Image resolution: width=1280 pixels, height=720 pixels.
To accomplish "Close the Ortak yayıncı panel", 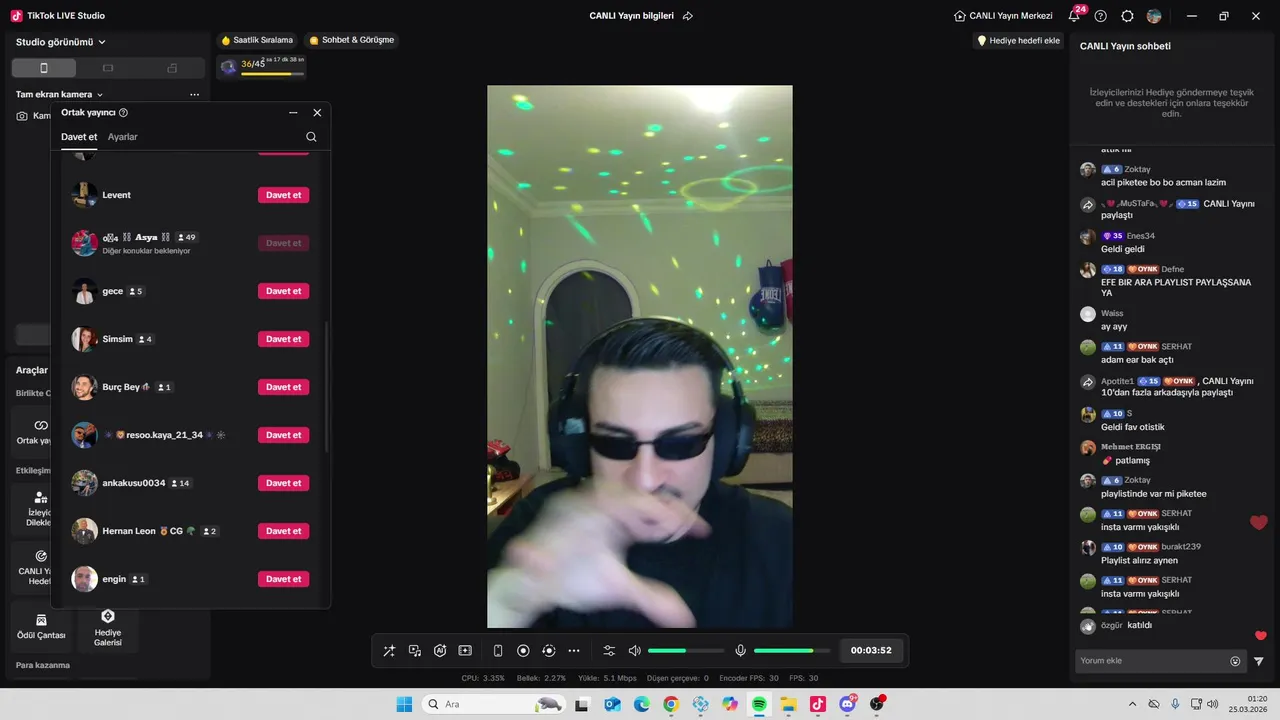I will point(317,113).
